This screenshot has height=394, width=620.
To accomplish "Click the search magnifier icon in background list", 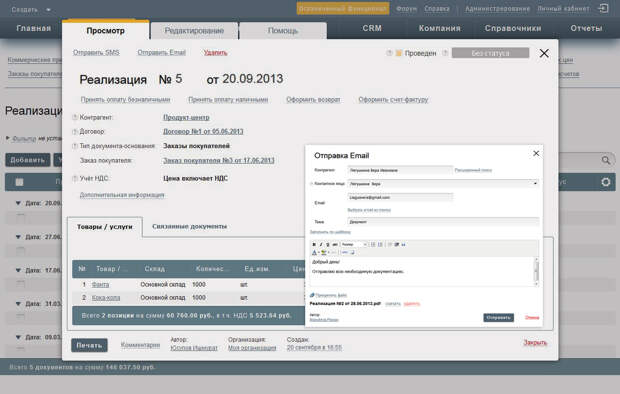I will coord(605,160).
